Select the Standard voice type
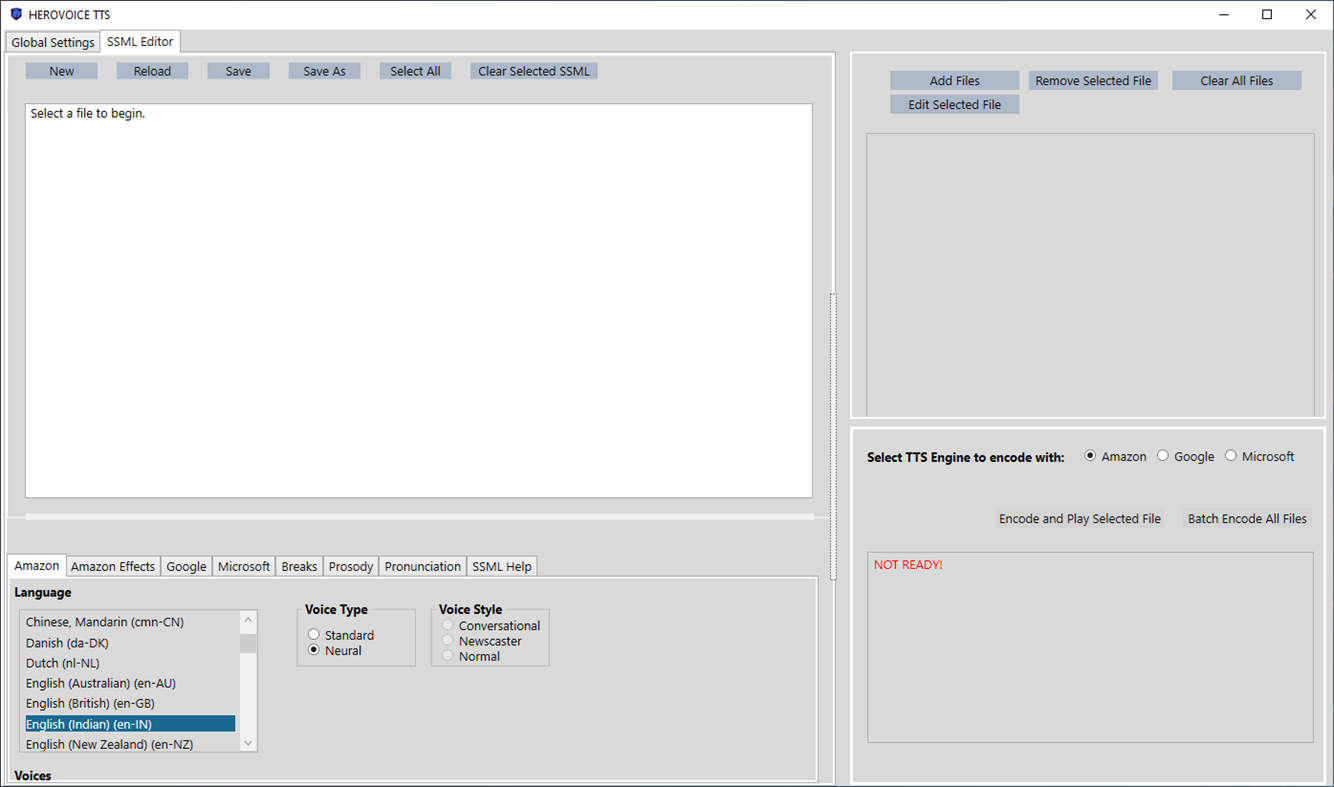The height and width of the screenshot is (787, 1334). (x=313, y=634)
